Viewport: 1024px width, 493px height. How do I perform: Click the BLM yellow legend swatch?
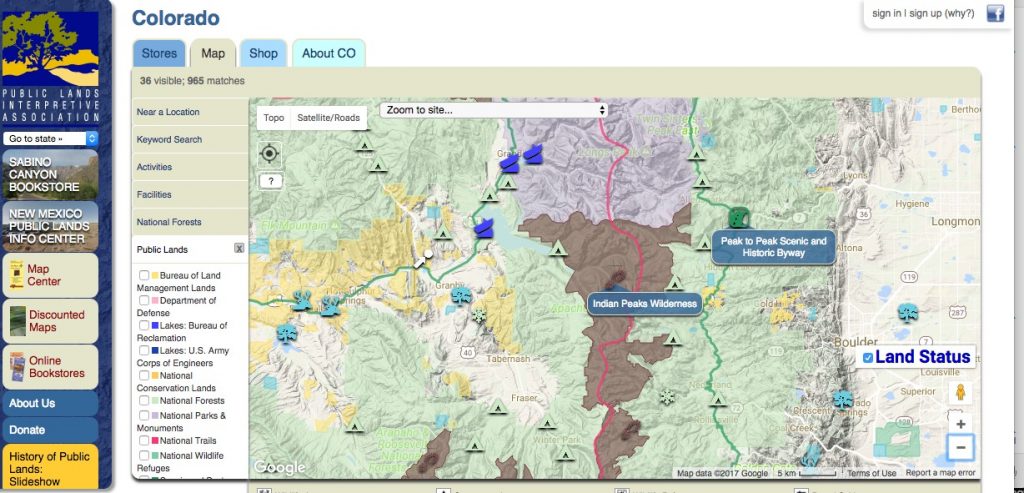coord(155,276)
